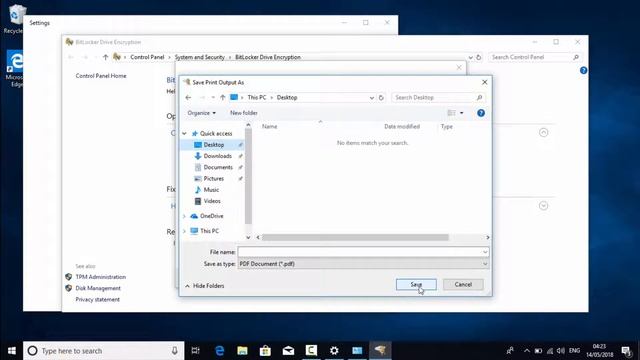This screenshot has height=360, width=640.
Task: Select Documents in the navigation tree
Action: [218, 167]
